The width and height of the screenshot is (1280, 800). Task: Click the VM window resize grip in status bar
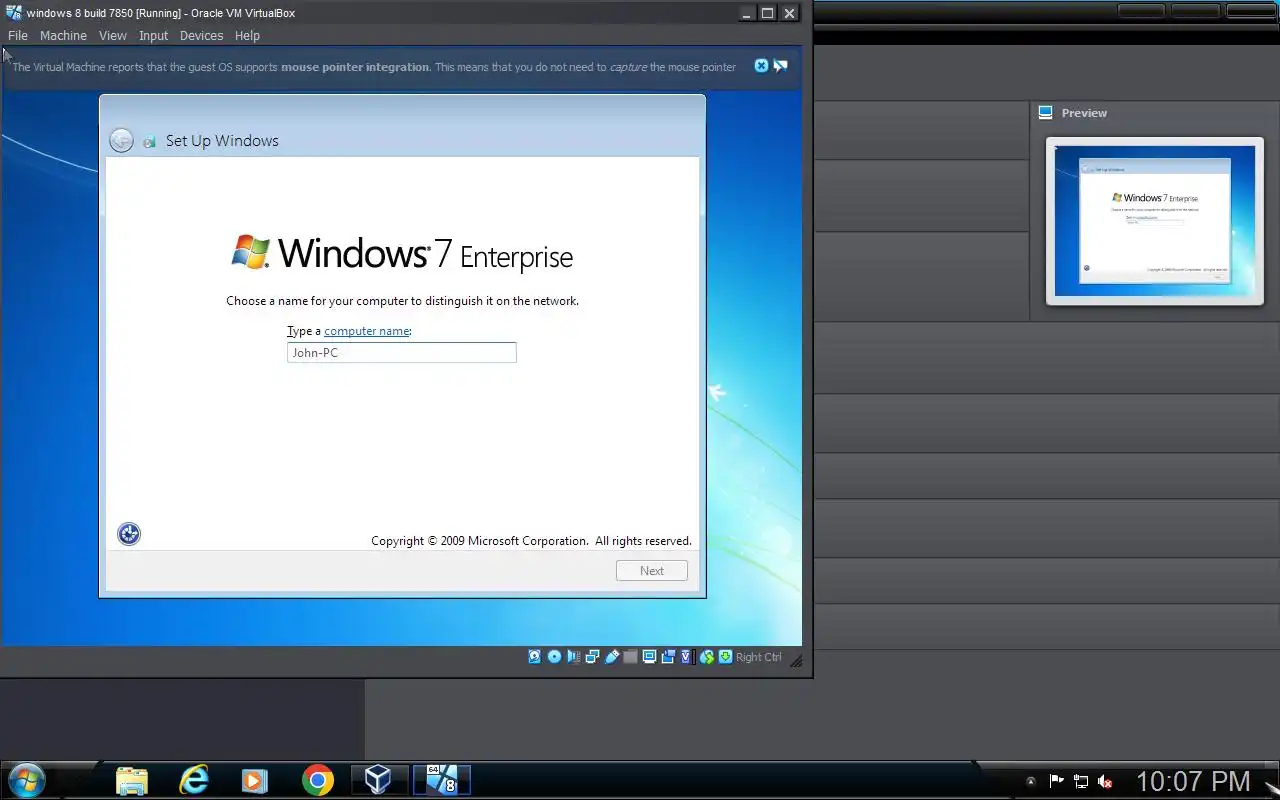(x=797, y=659)
